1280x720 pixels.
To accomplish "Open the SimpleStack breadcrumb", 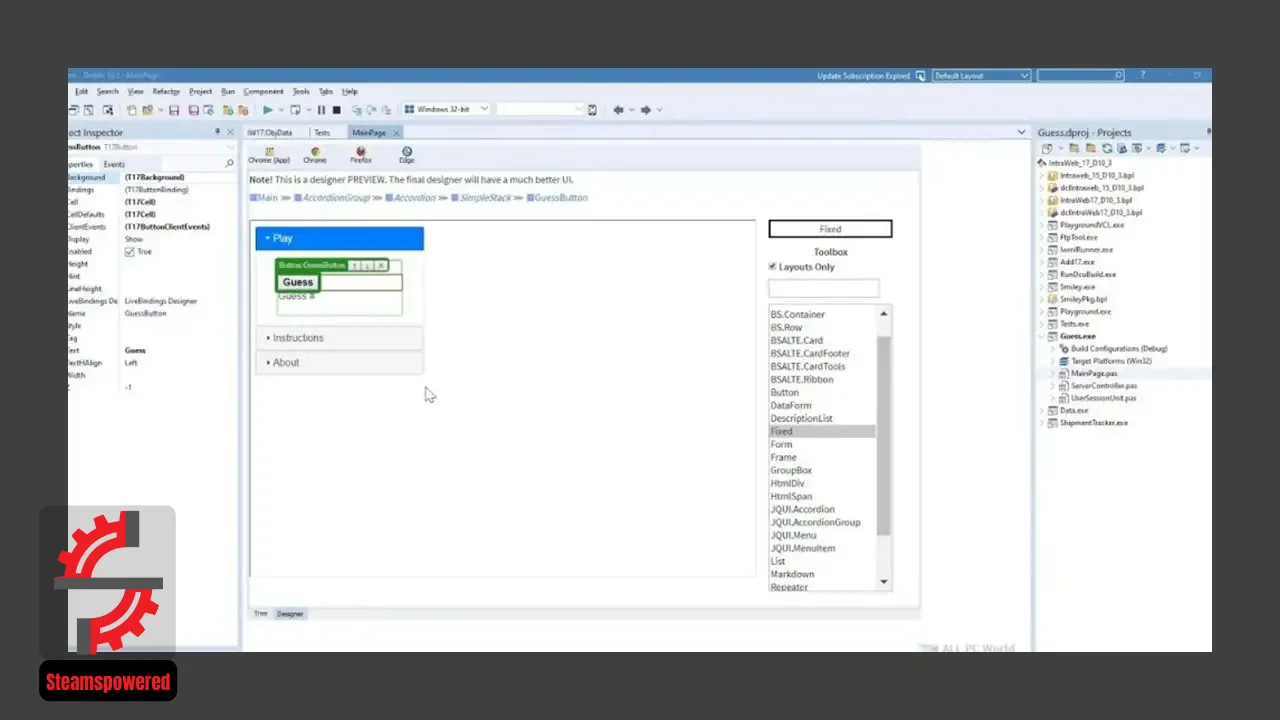I will click(x=479, y=198).
